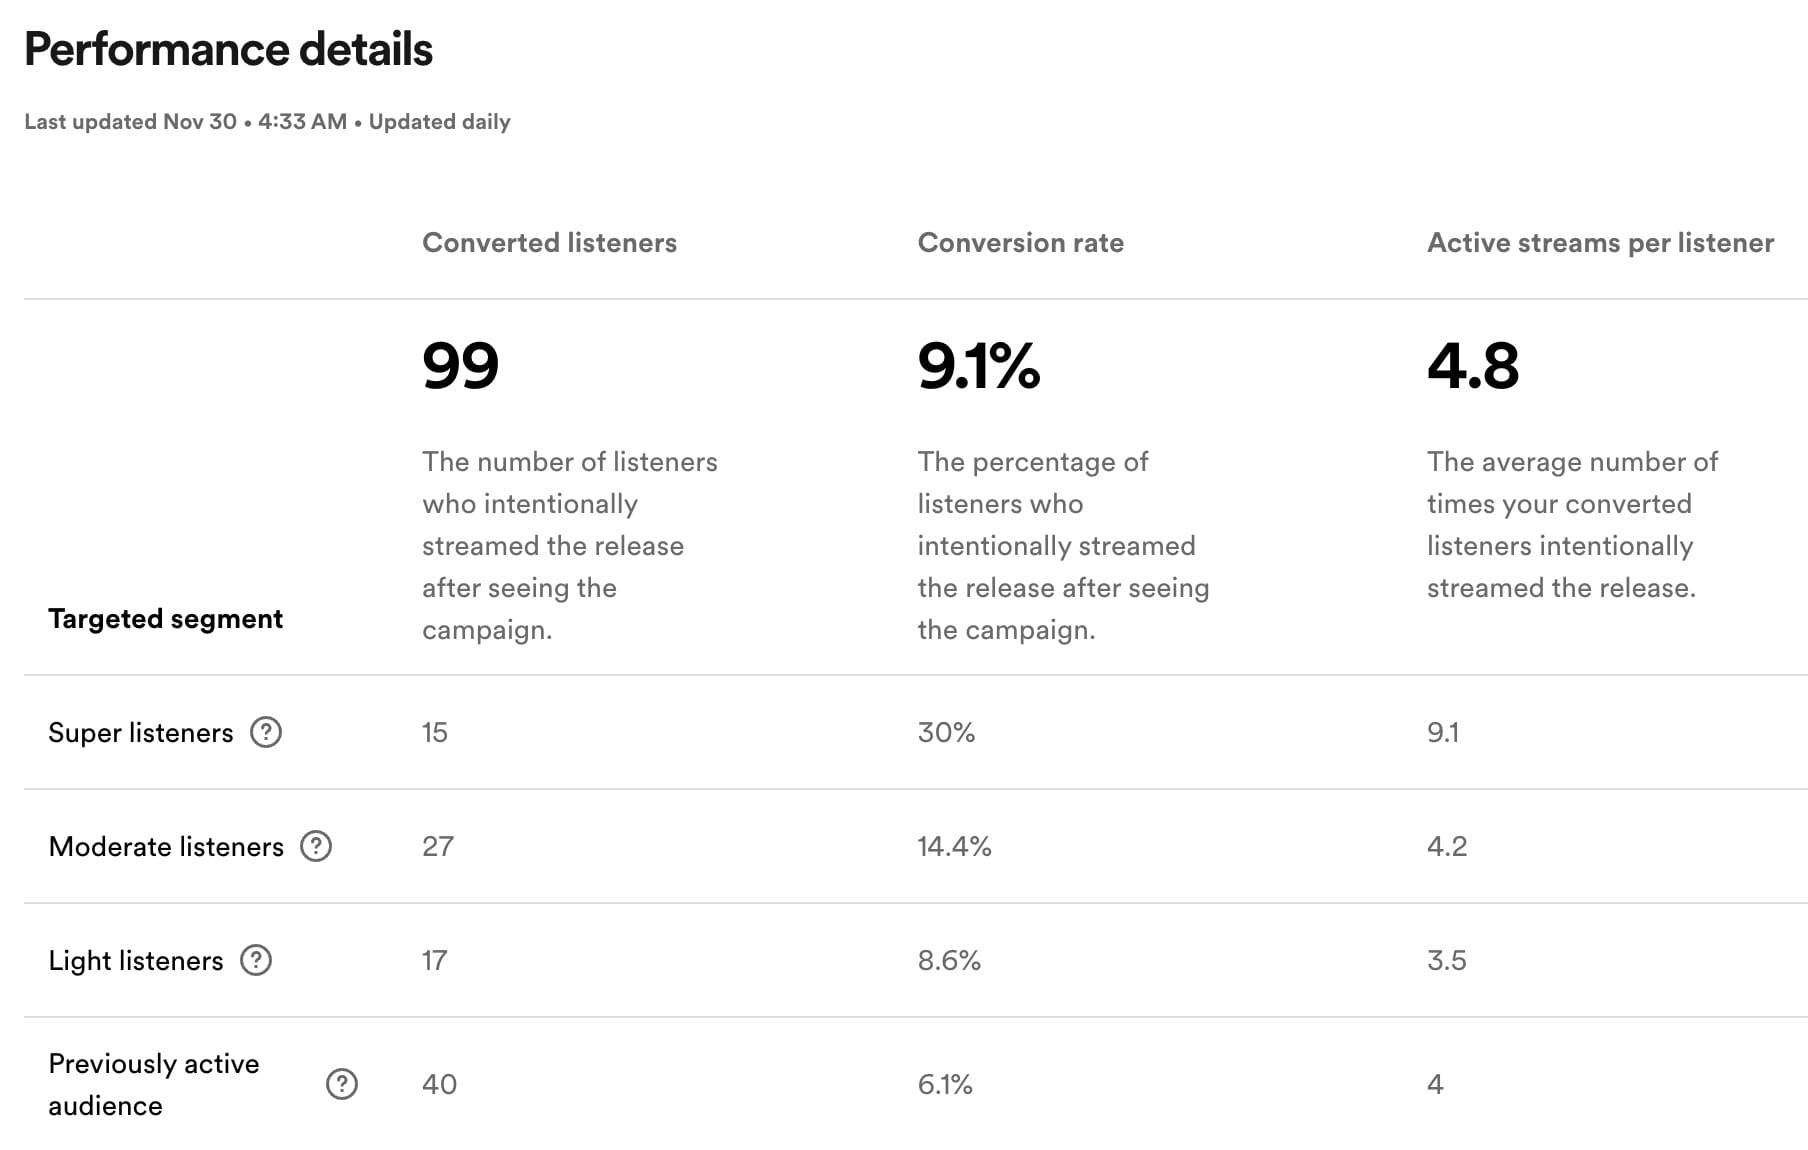Select the Super listeners row label
The image size is (1808, 1150).
coord(140,733)
